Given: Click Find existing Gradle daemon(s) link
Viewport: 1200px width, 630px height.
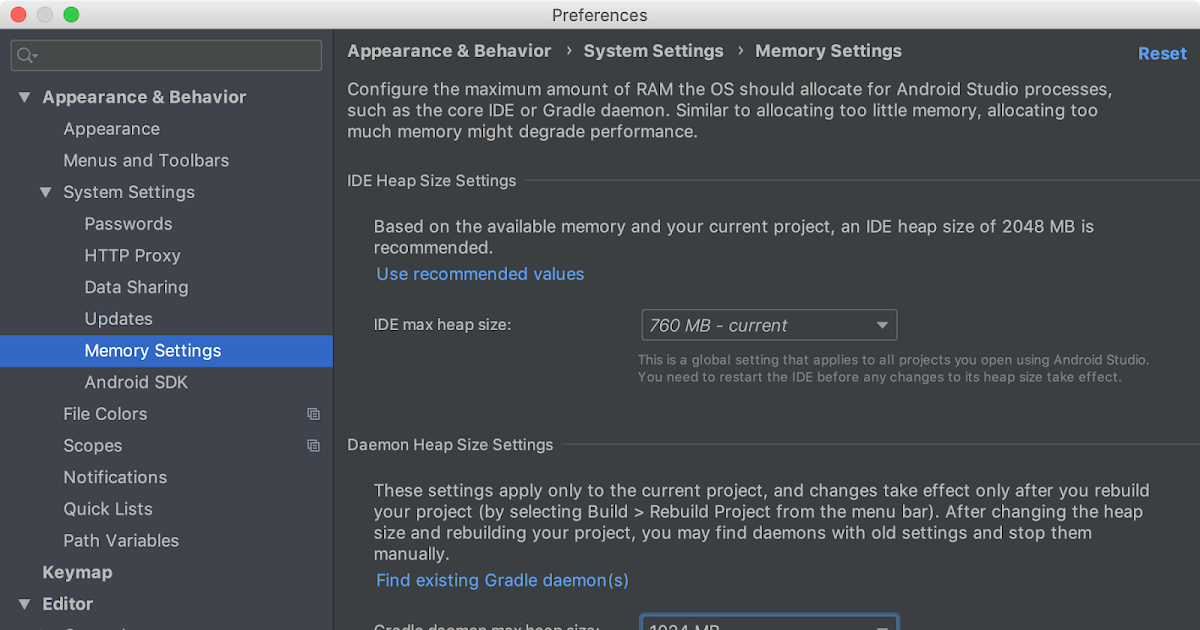Looking at the screenshot, I should (502, 580).
